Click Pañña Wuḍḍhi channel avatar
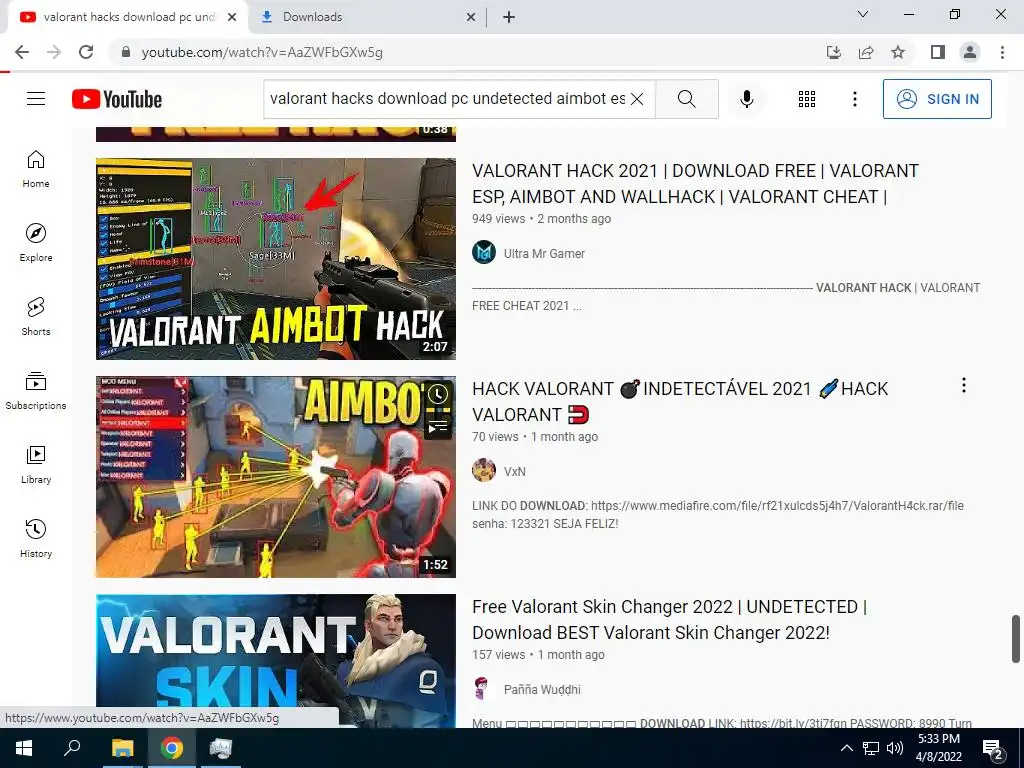This screenshot has width=1024, height=768. 484,688
